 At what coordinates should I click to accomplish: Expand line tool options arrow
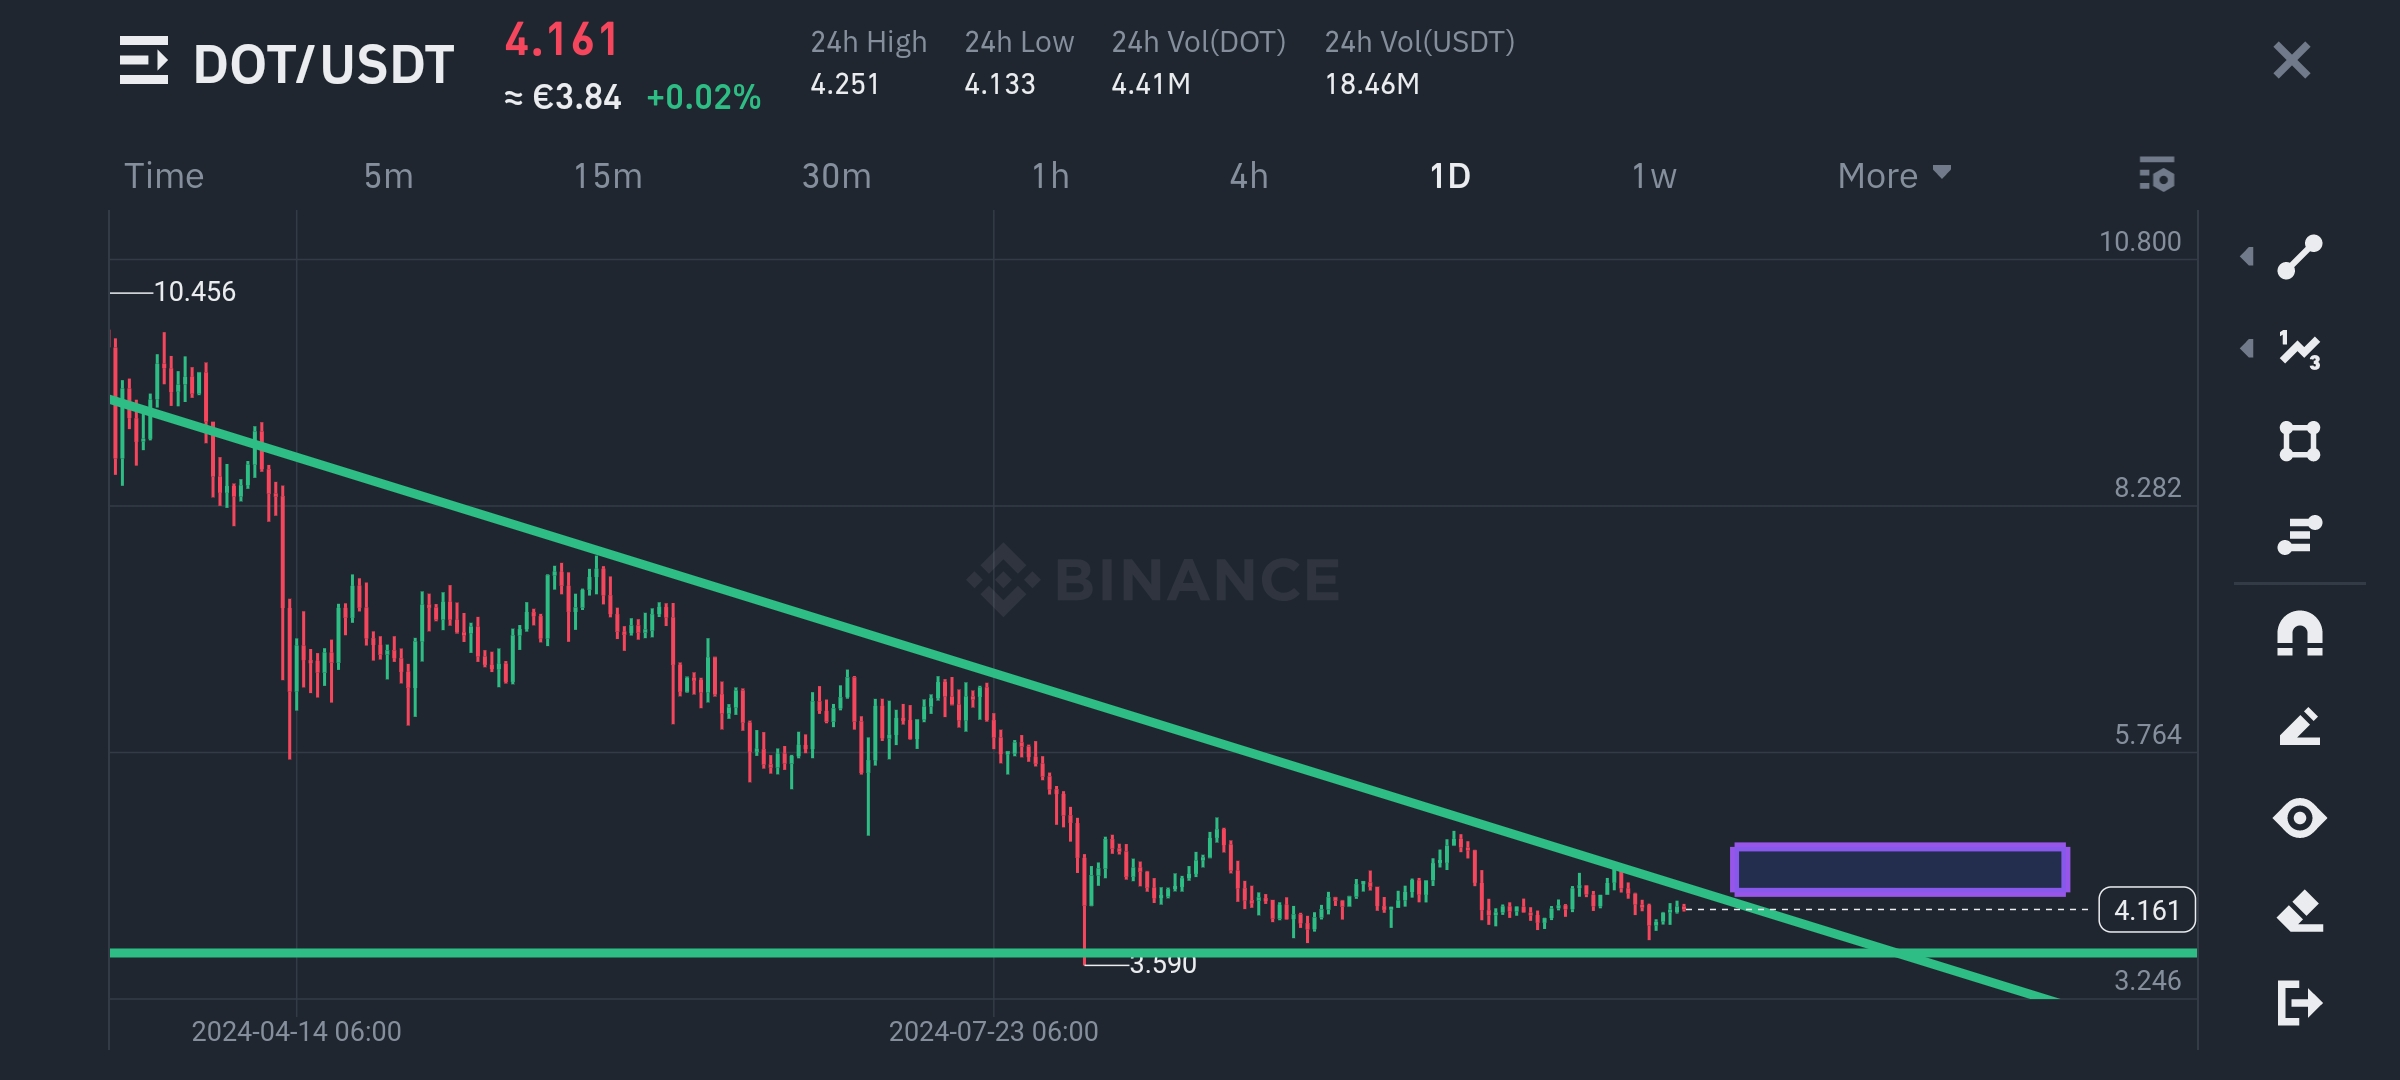pos(2247,257)
